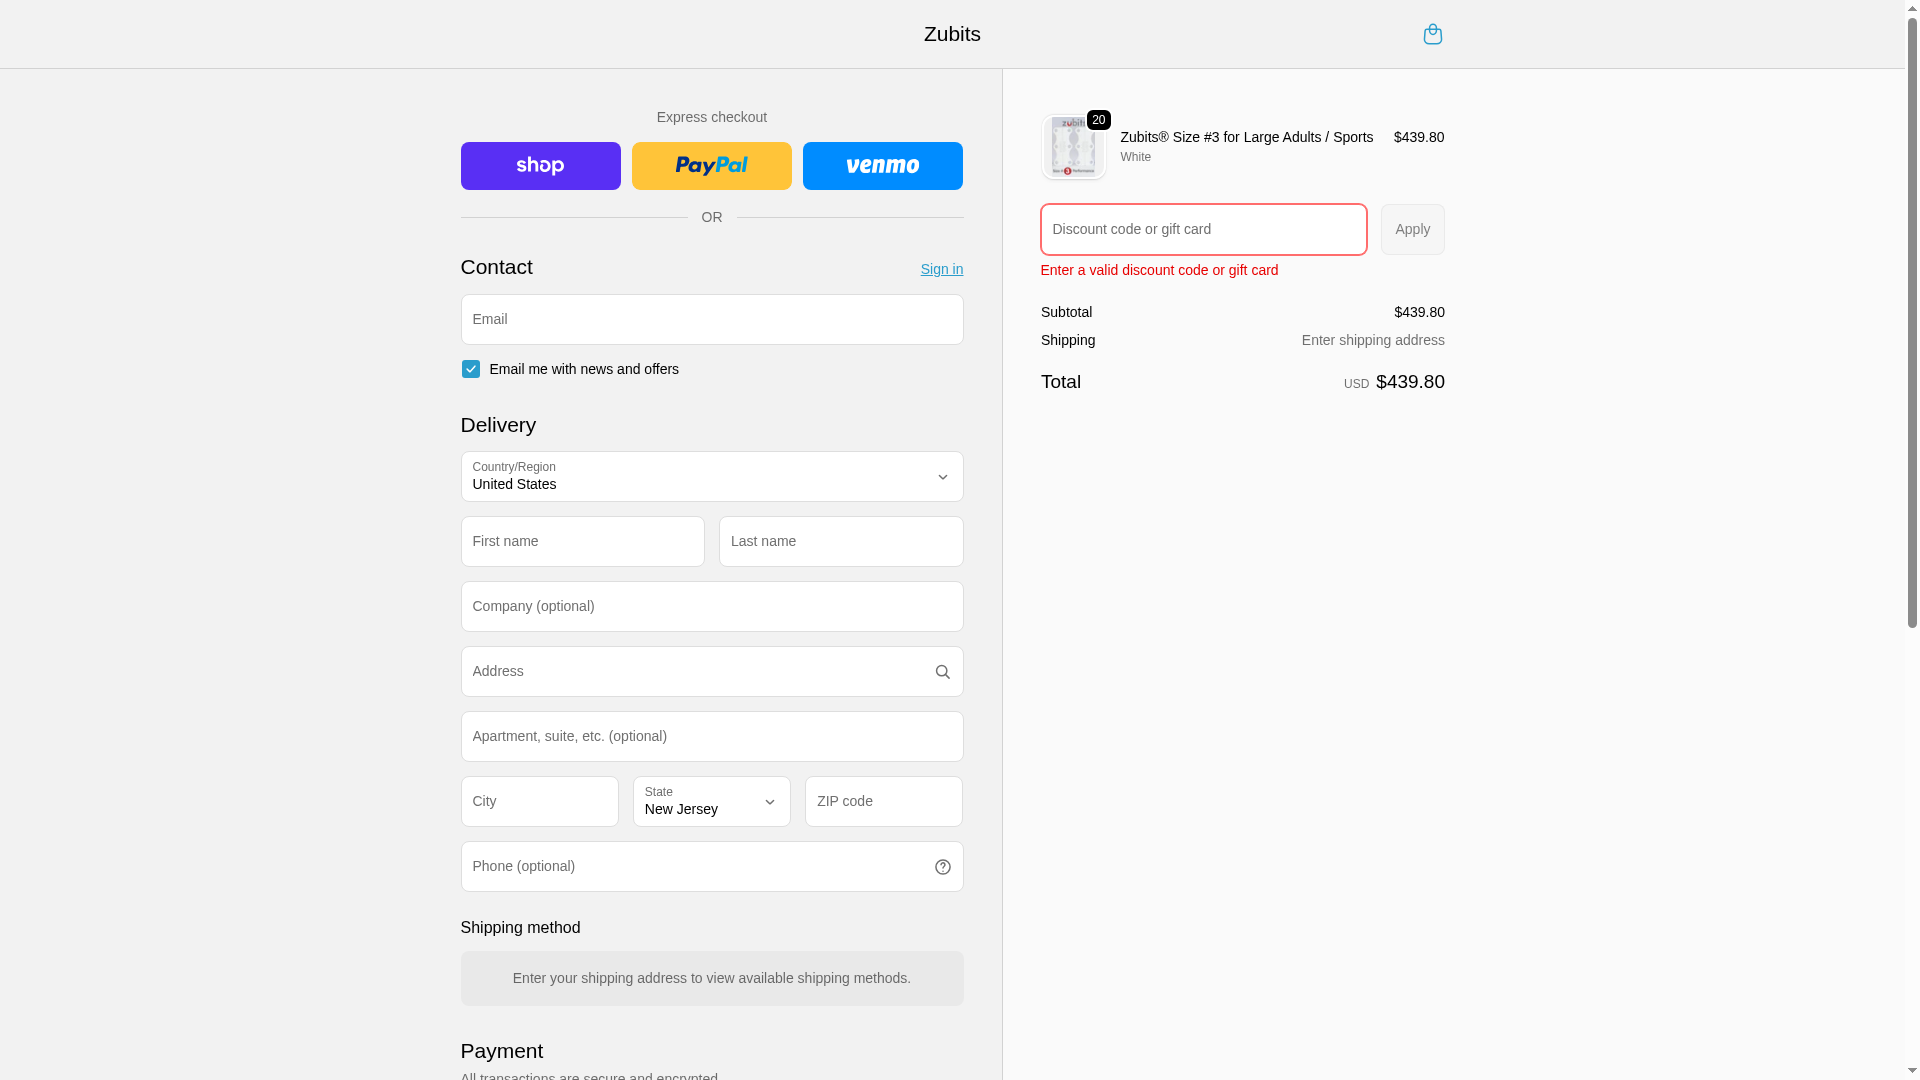Expand the State dropdown showing New Jersey
The image size is (1920, 1080).
[711, 802]
